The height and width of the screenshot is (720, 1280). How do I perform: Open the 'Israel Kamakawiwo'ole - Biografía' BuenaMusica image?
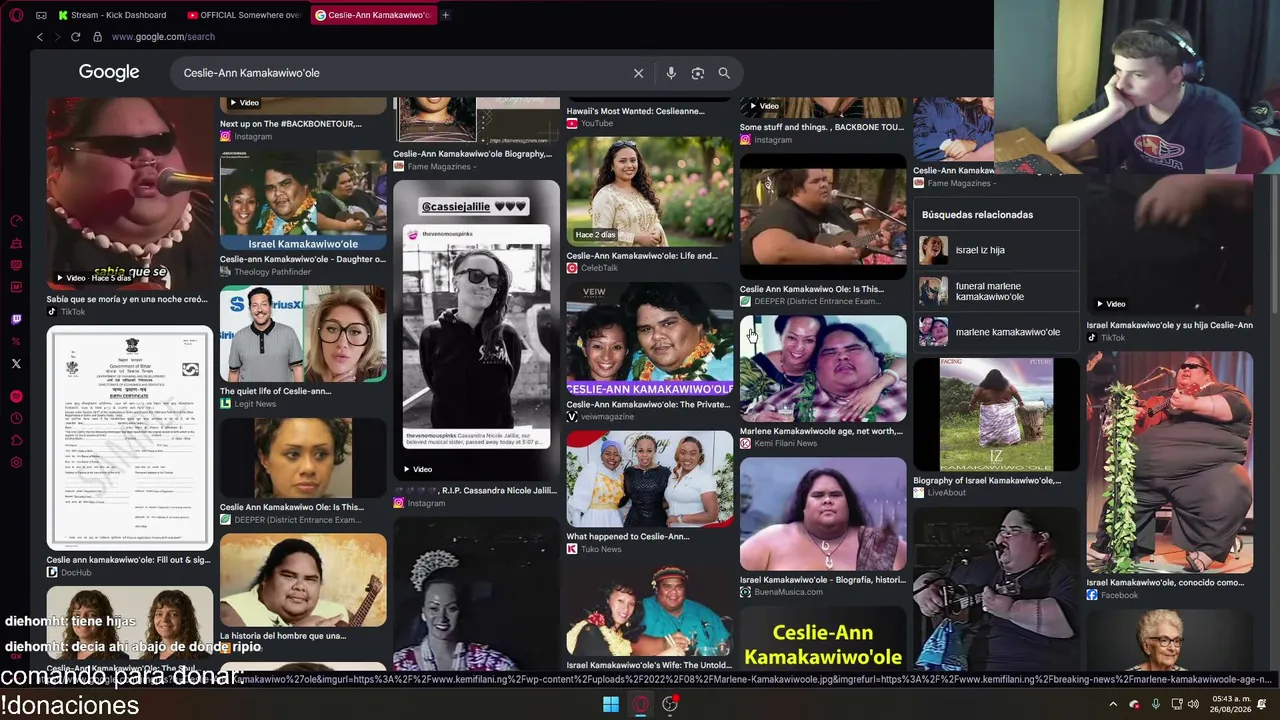823,514
